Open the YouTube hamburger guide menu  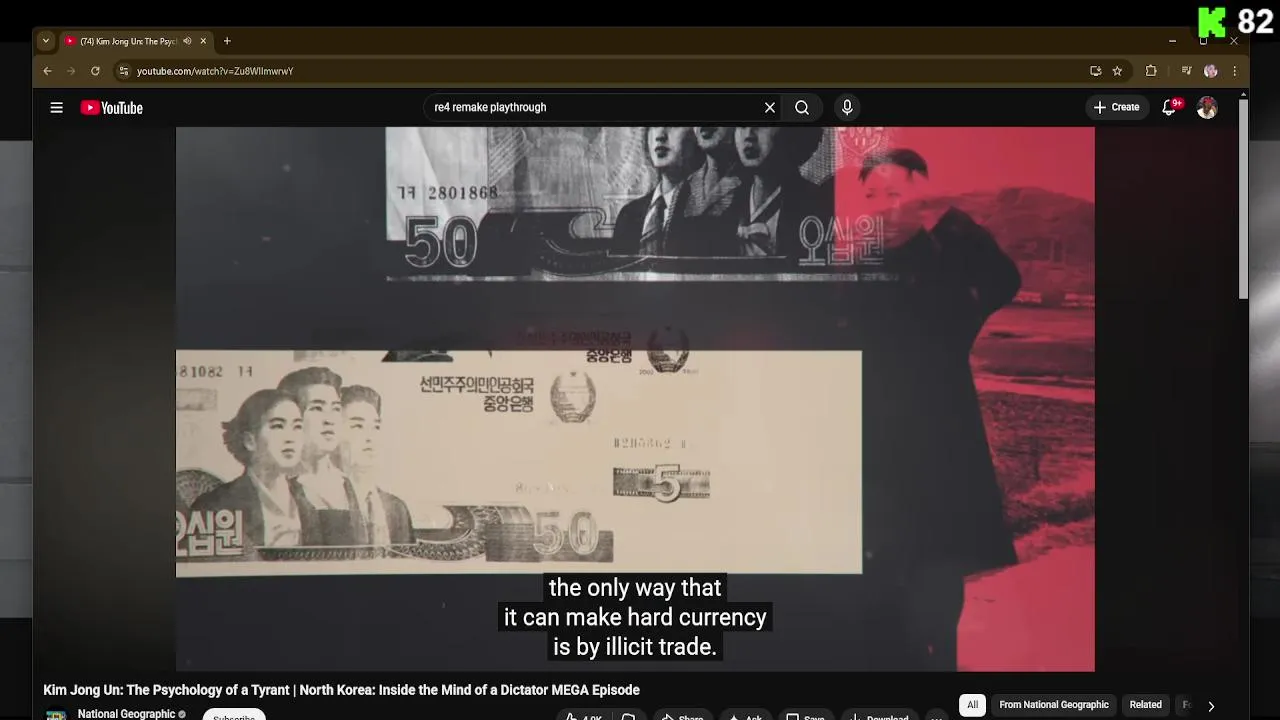[x=57, y=108]
